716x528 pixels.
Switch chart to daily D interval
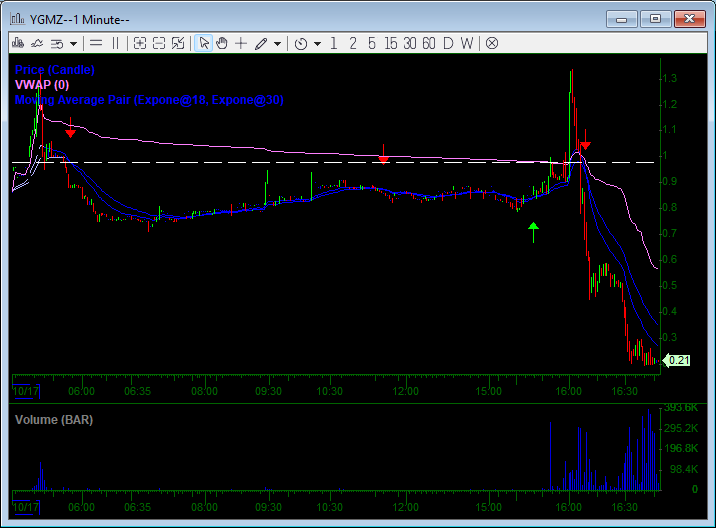(448, 43)
